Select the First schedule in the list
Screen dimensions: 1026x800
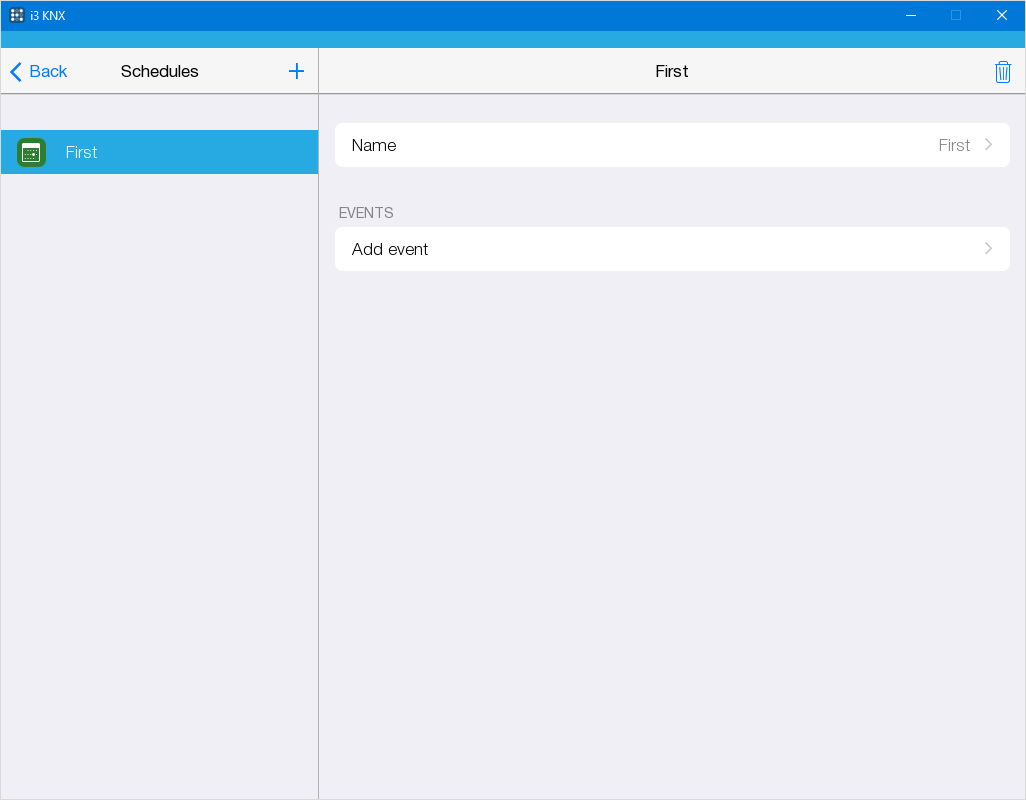pos(160,152)
